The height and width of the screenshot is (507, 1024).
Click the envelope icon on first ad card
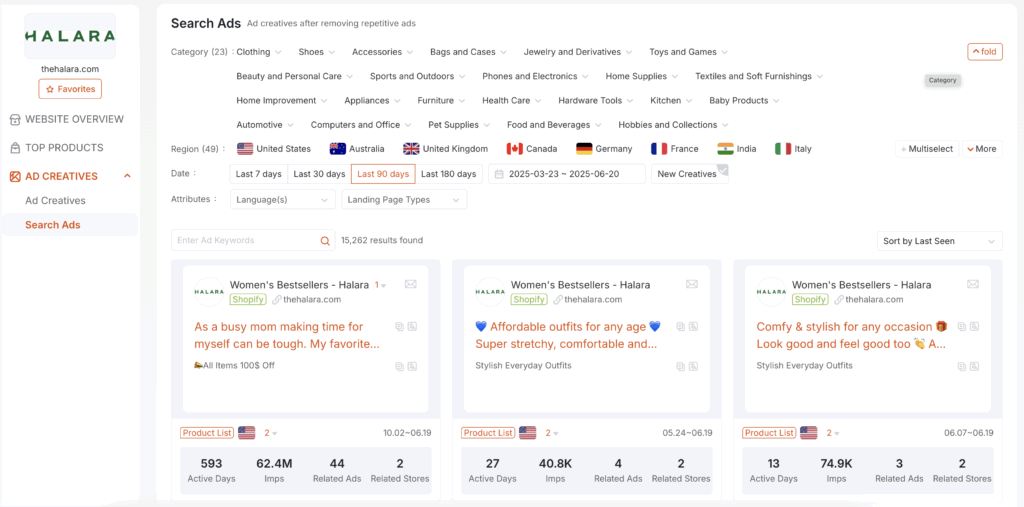411,284
